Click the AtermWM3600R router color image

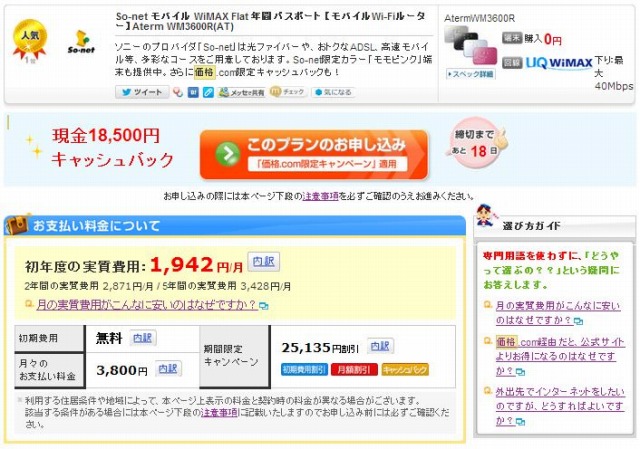click(x=471, y=45)
